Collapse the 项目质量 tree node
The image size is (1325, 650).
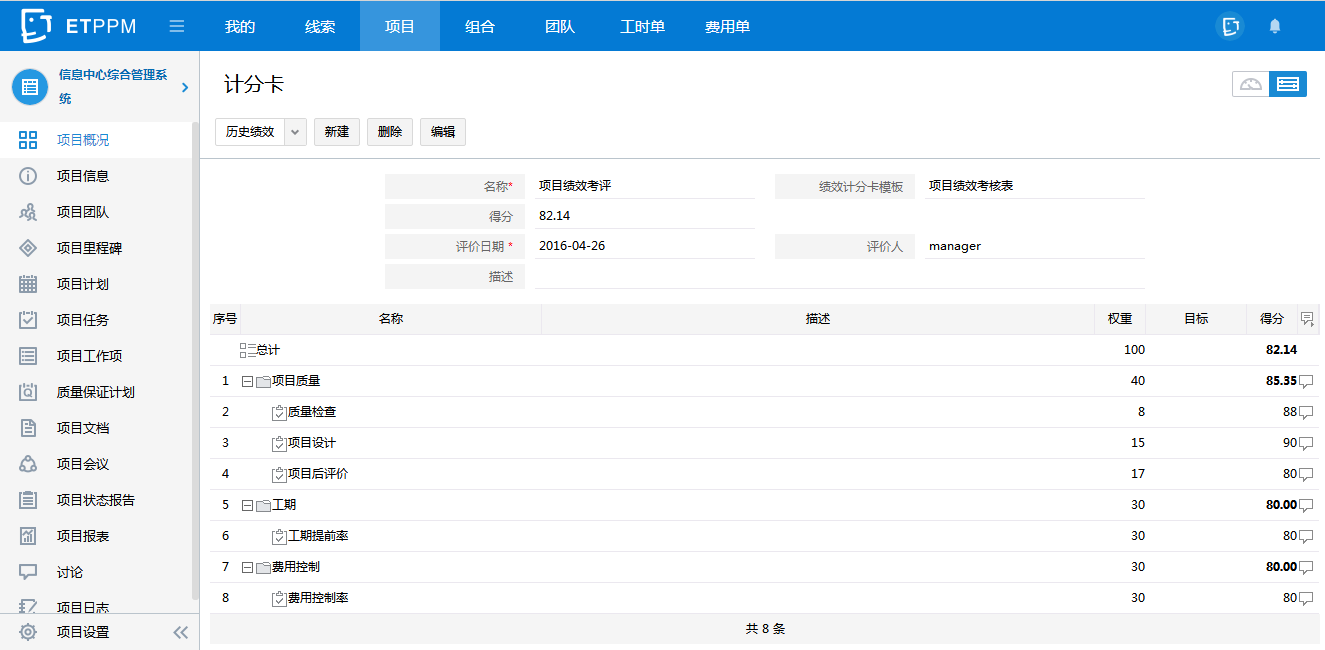(x=247, y=381)
